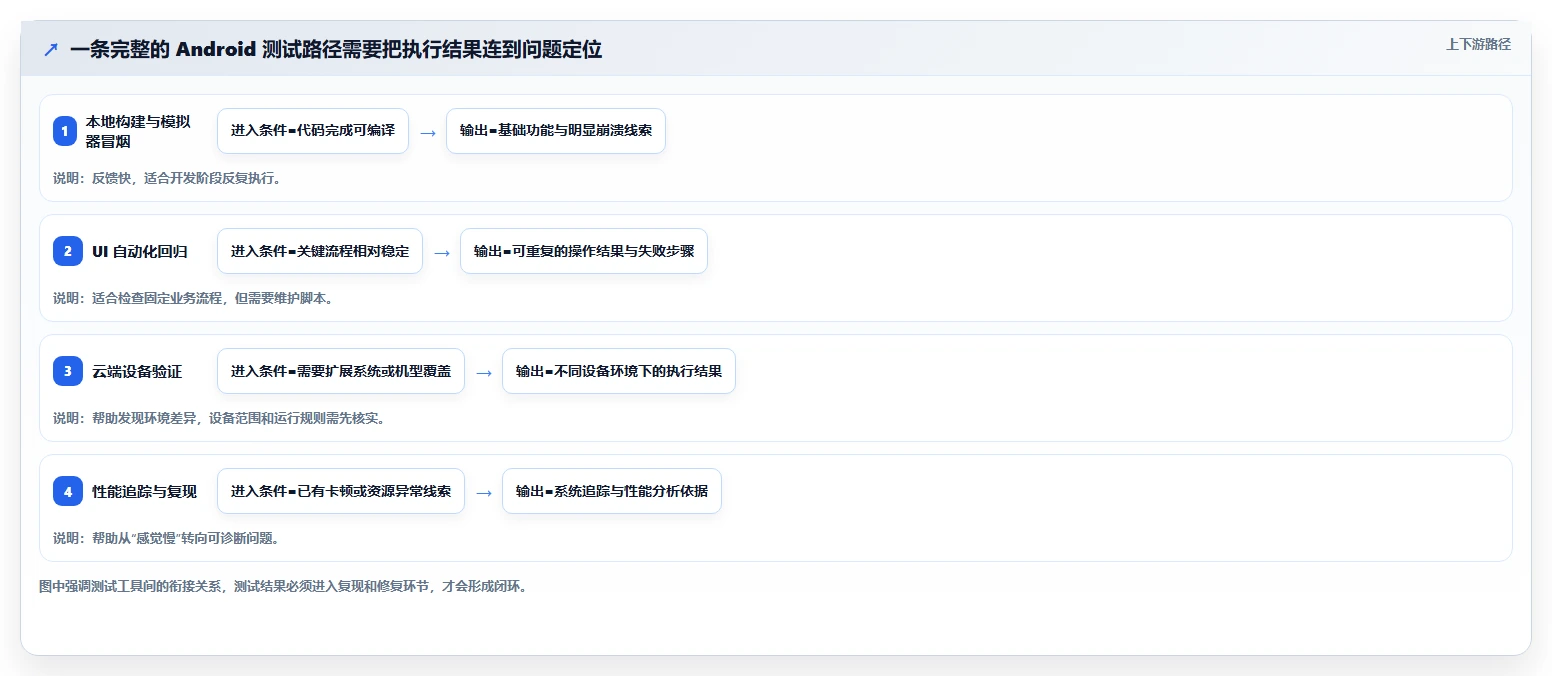
Task: Click the chip "输出=不同设备环境下的执行结果"
Action: tap(619, 371)
